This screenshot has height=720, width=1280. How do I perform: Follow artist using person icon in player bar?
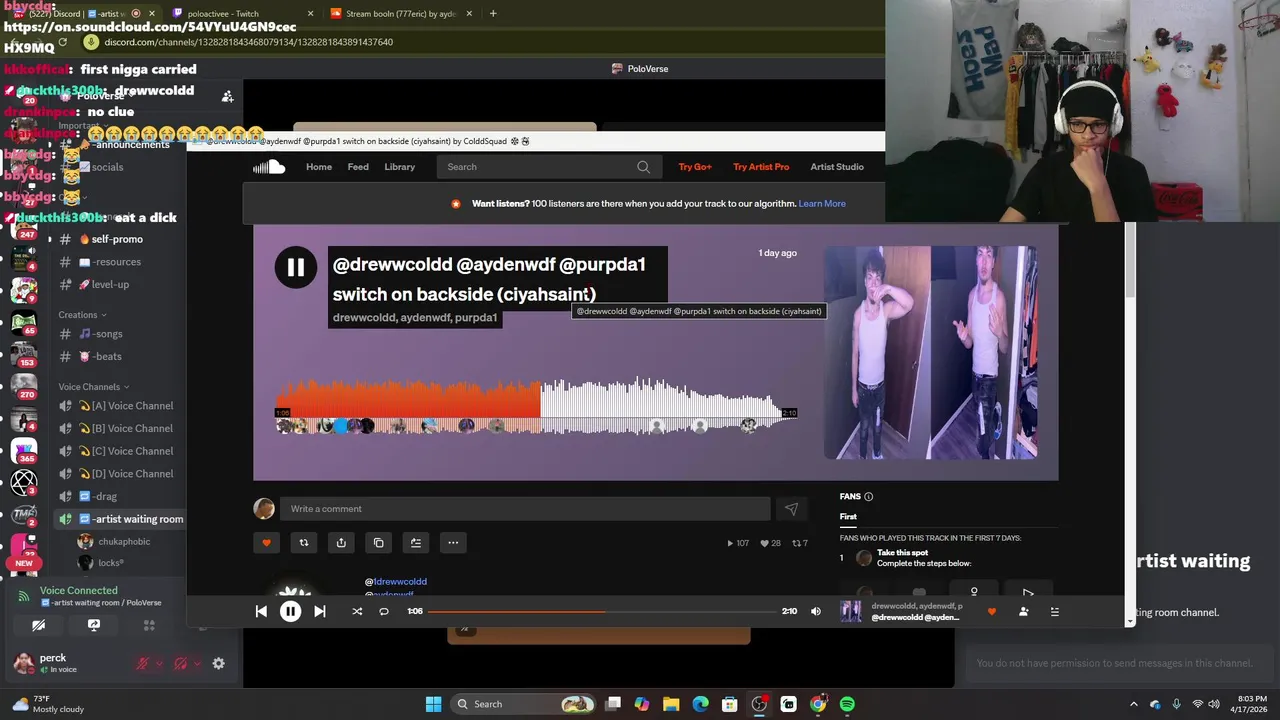point(1023,611)
